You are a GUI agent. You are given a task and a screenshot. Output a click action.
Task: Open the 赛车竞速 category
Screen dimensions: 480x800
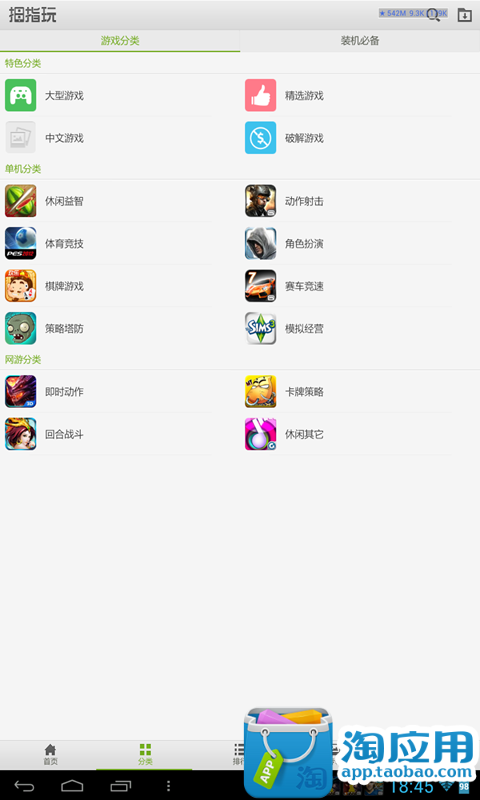(x=348, y=286)
